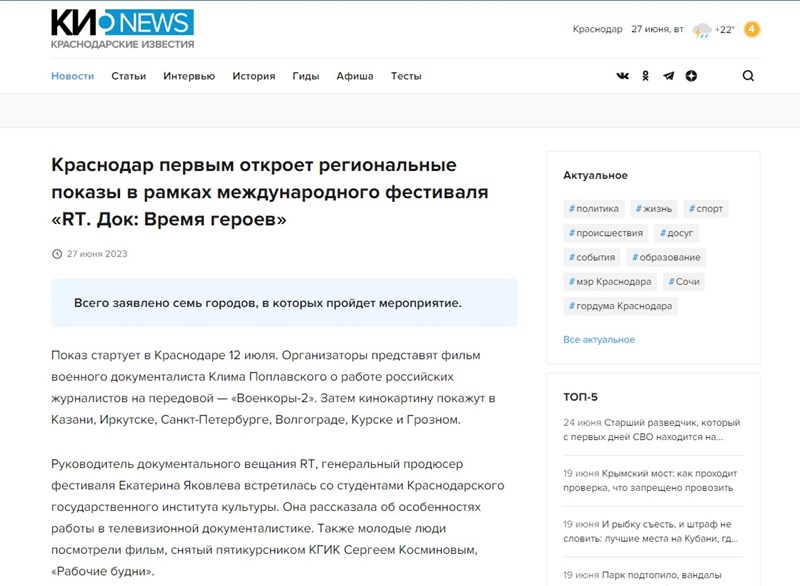Click the Актуальное panel heading
The height and width of the screenshot is (586, 800).
click(x=595, y=175)
